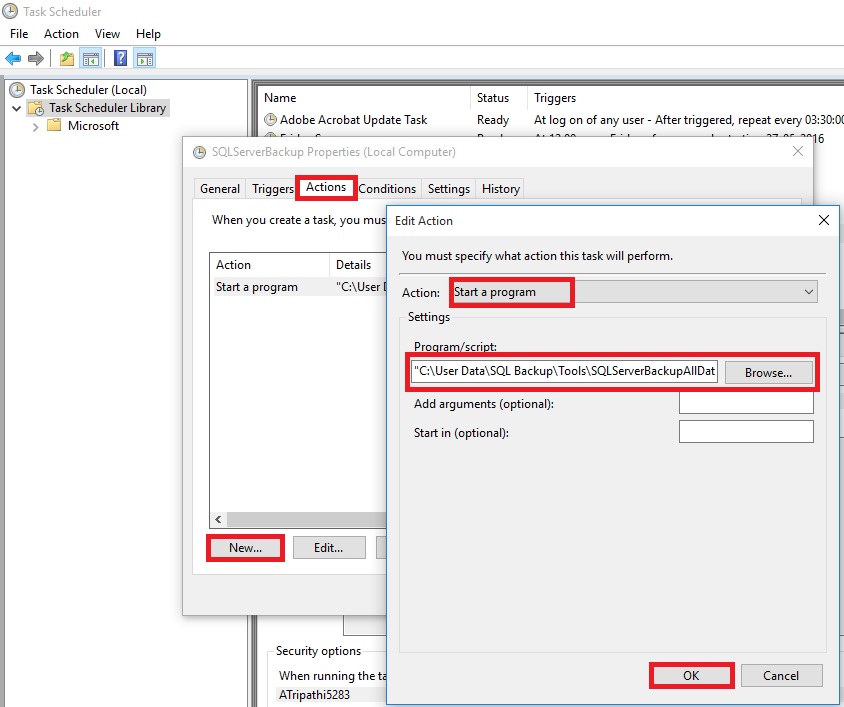Image resolution: width=844 pixels, height=707 pixels.
Task: Collapse the Task Scheduler Library tree node
Action: click(16, 108)
